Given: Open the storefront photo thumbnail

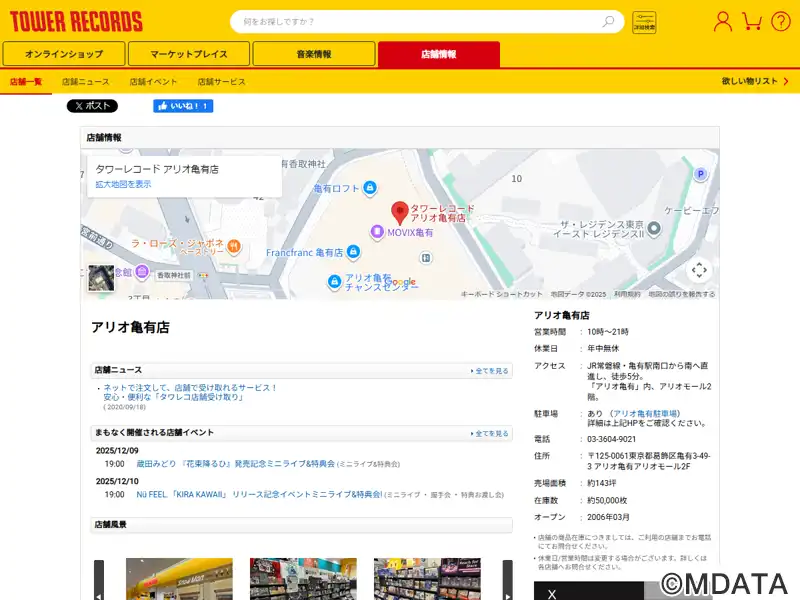Looking at the screenshot, I should pyautogui.click(x=179, y=579).
